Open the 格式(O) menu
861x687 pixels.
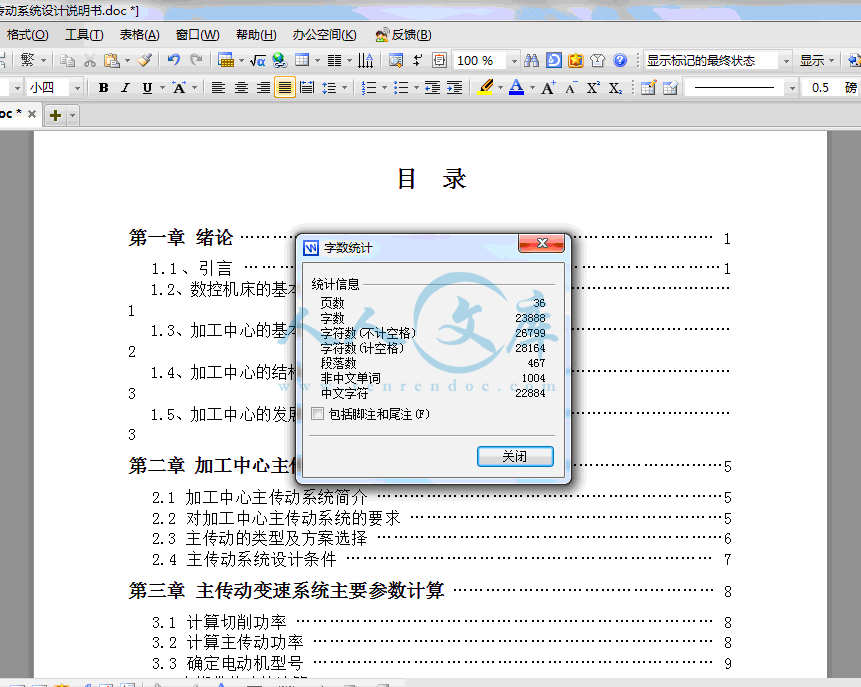pos(27,35)
